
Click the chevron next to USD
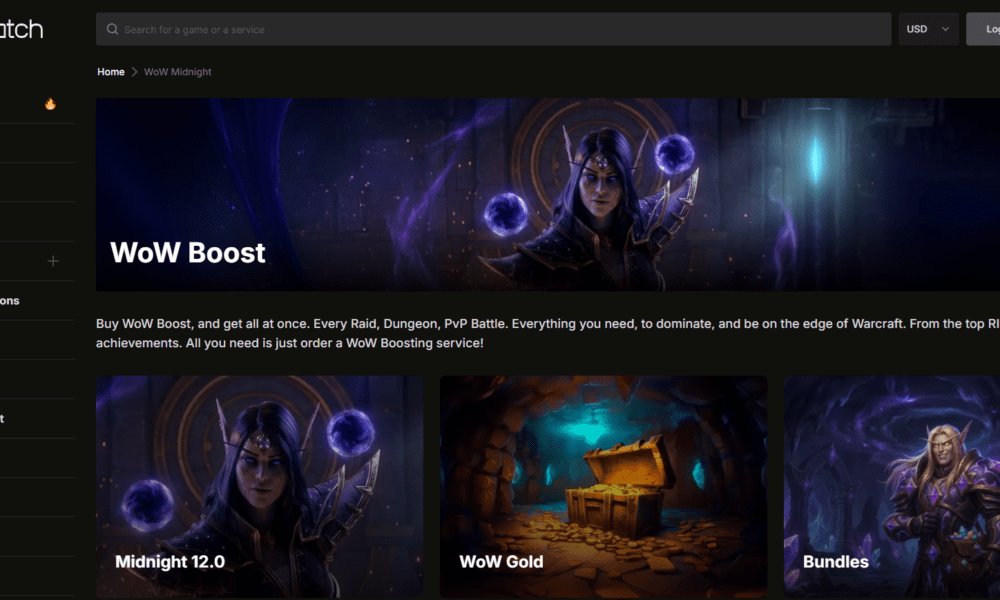(x=946, y=29)
